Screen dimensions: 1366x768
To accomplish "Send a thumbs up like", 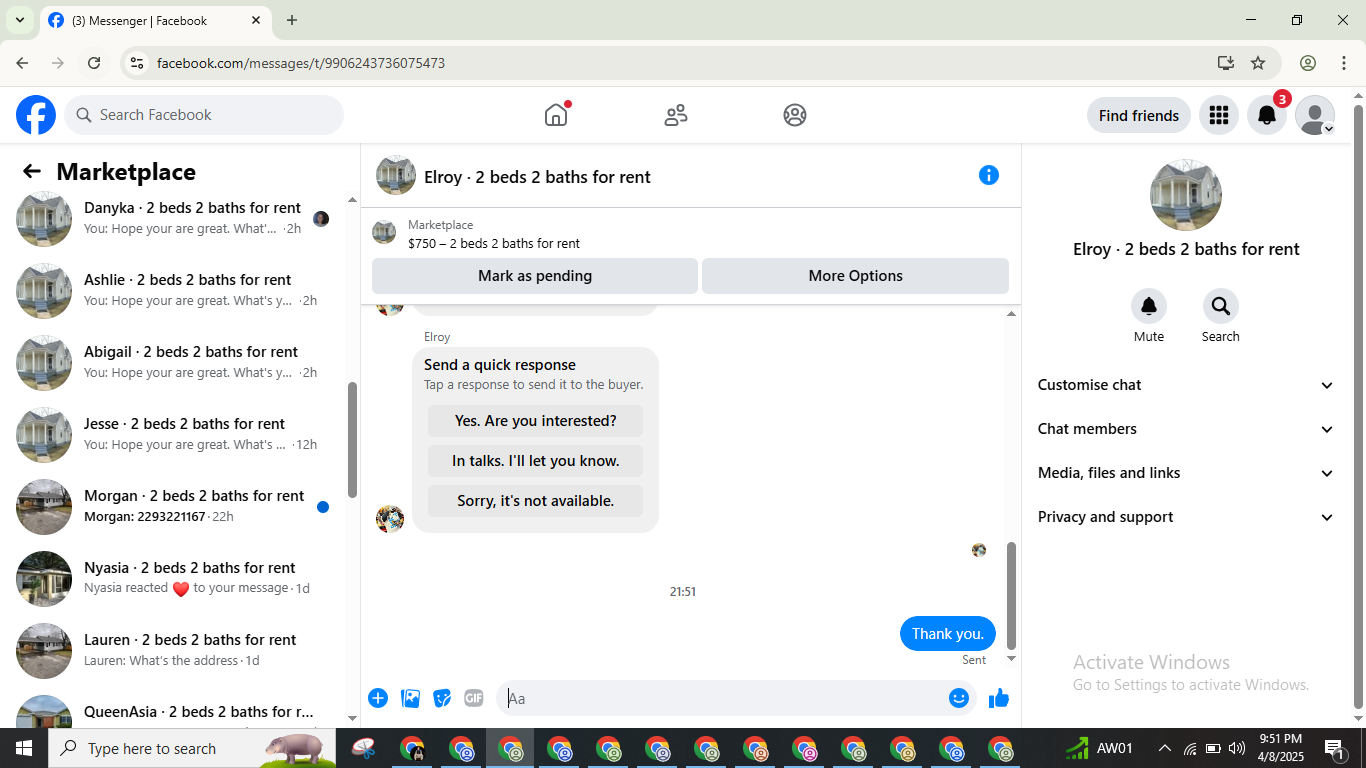I will [998, 698].
